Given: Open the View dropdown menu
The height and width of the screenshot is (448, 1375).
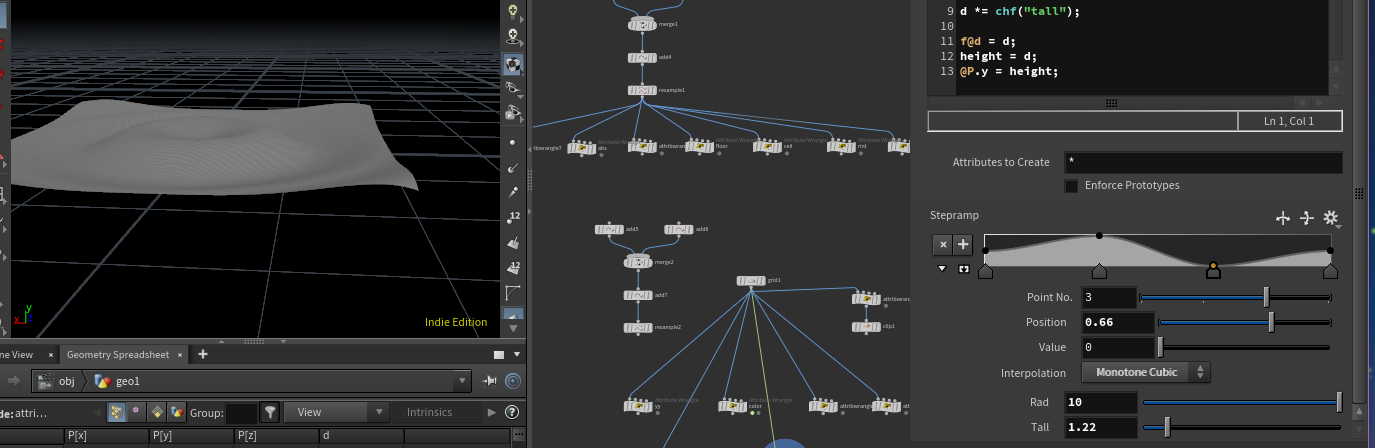Looking at the screenshot, I should tap(337, 412).
